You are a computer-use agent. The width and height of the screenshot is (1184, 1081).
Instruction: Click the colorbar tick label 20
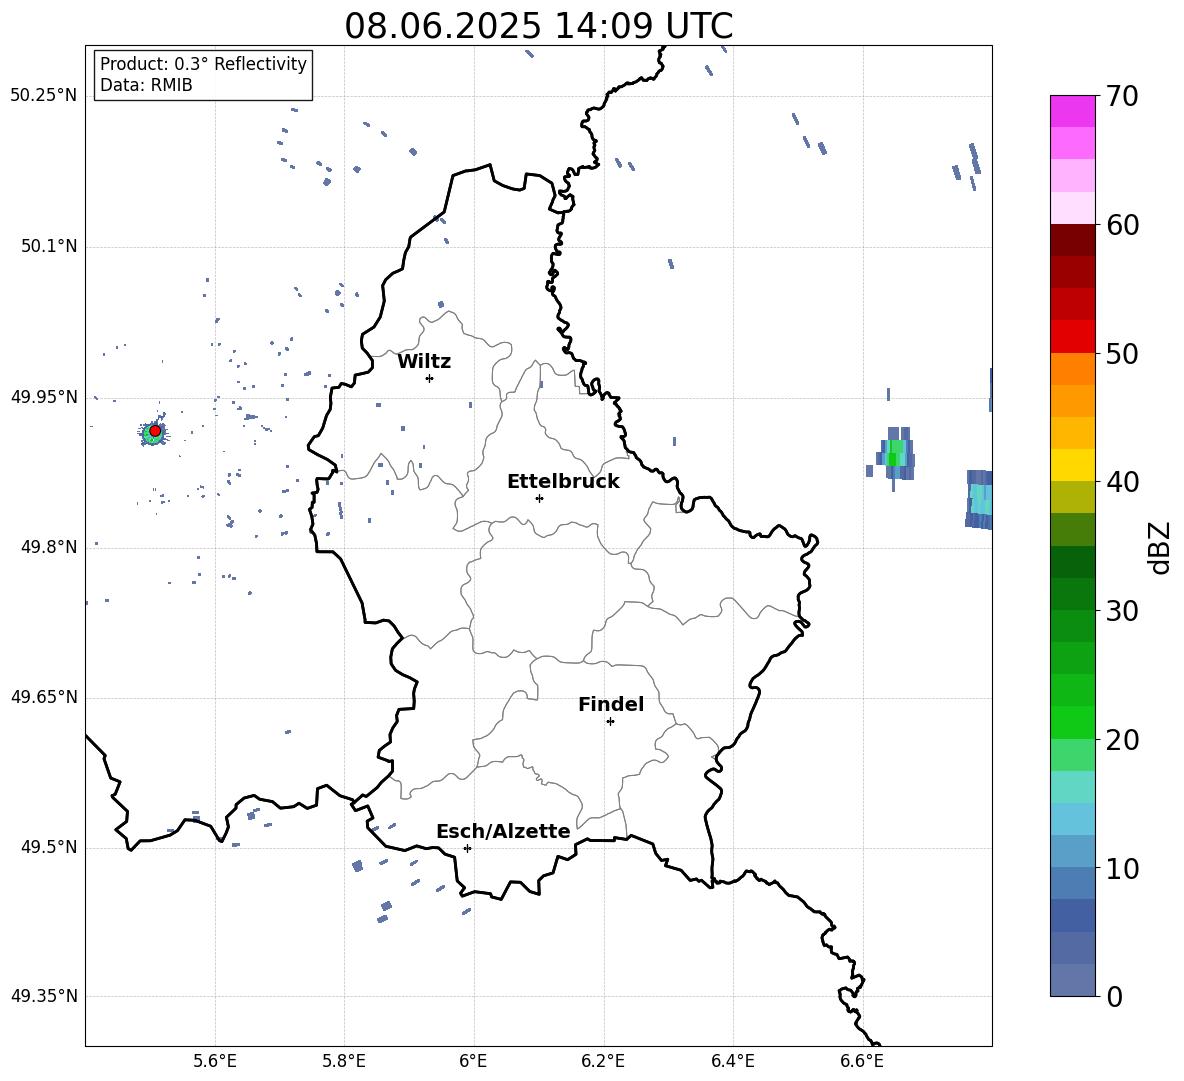point(1123,740)
